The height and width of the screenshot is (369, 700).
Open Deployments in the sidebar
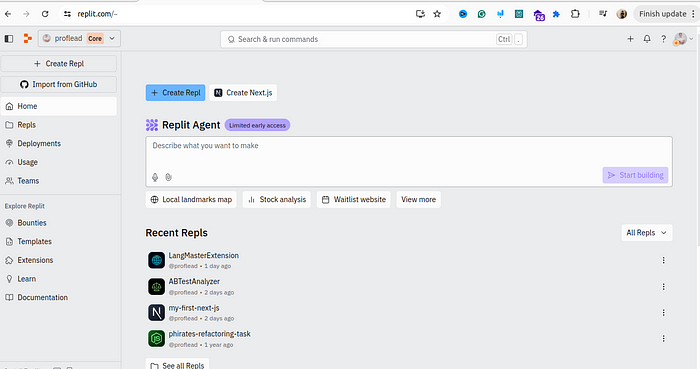pyautogui.click(x=58, y=144)
